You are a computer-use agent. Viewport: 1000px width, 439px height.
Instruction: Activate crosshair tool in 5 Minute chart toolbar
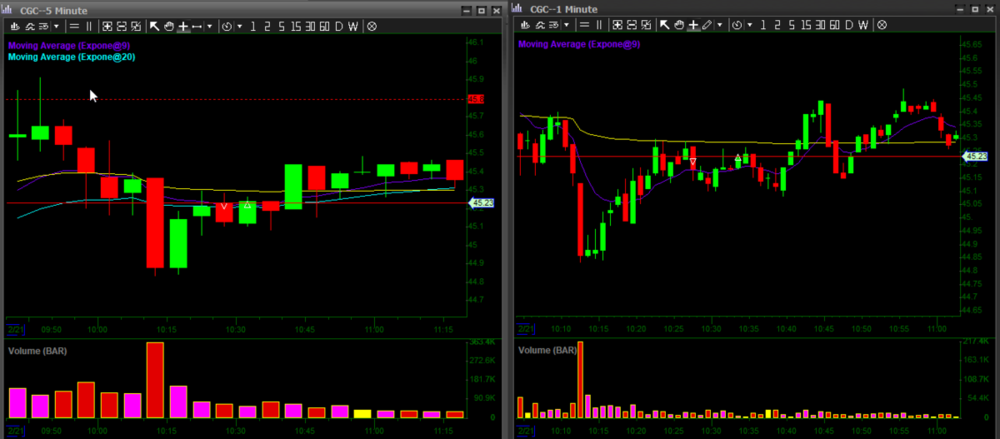coord(183,26)
